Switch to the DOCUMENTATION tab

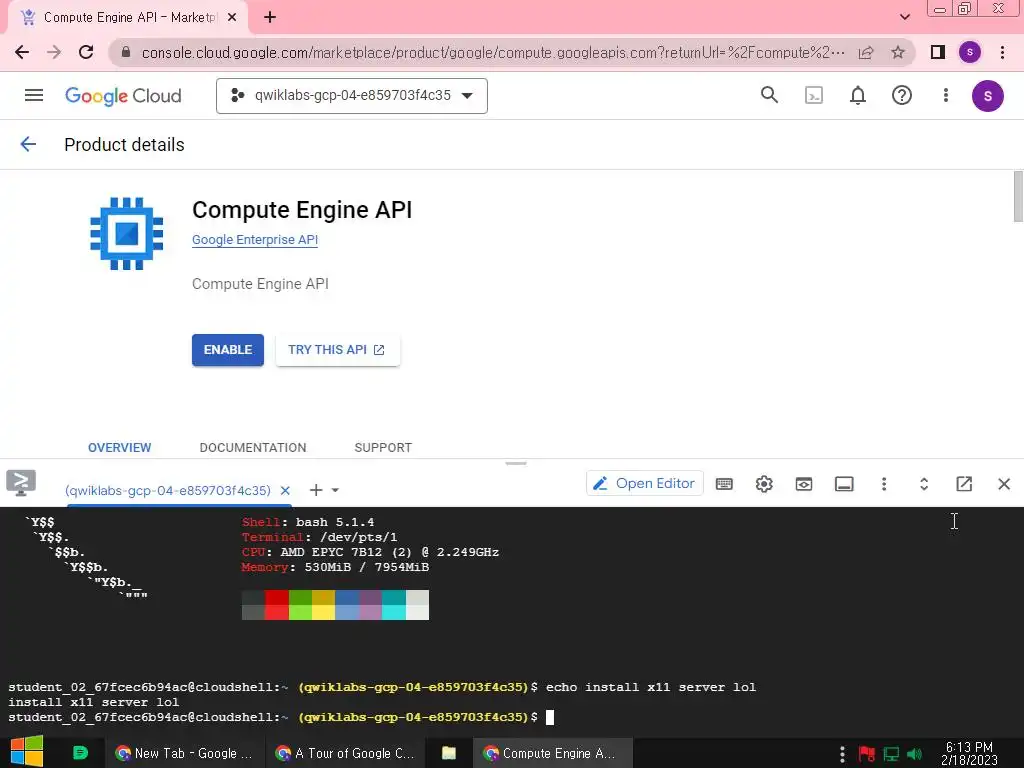click(x=253, y=447)
